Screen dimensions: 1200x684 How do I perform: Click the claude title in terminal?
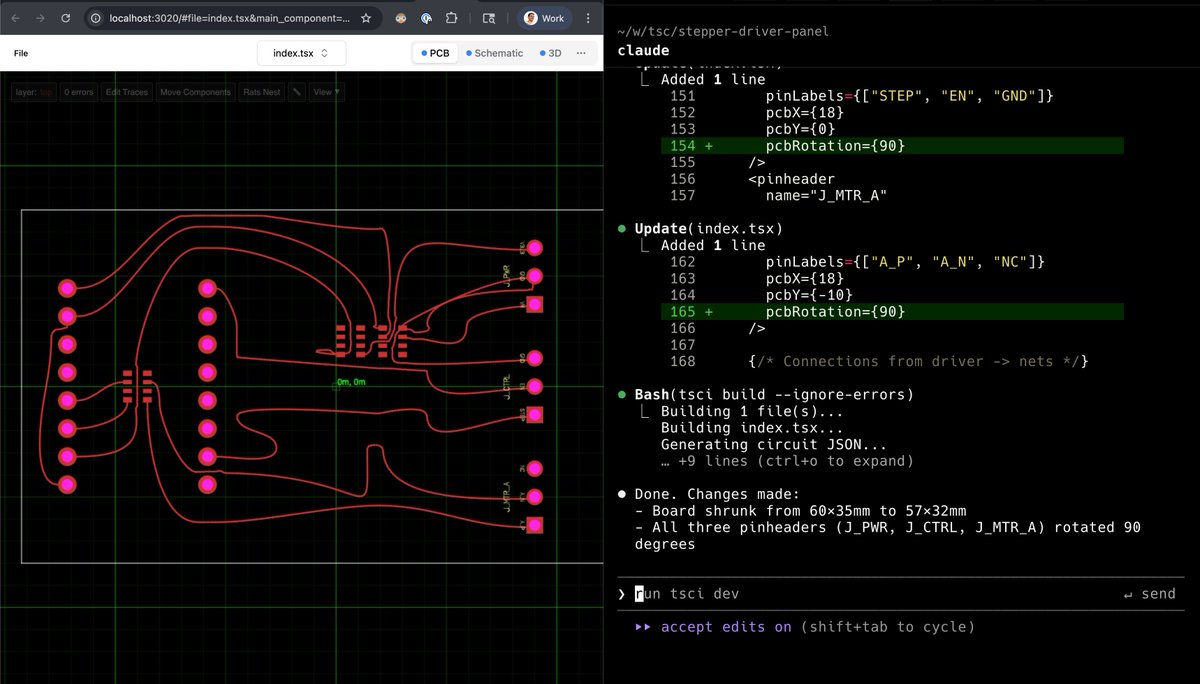[642, 50]
